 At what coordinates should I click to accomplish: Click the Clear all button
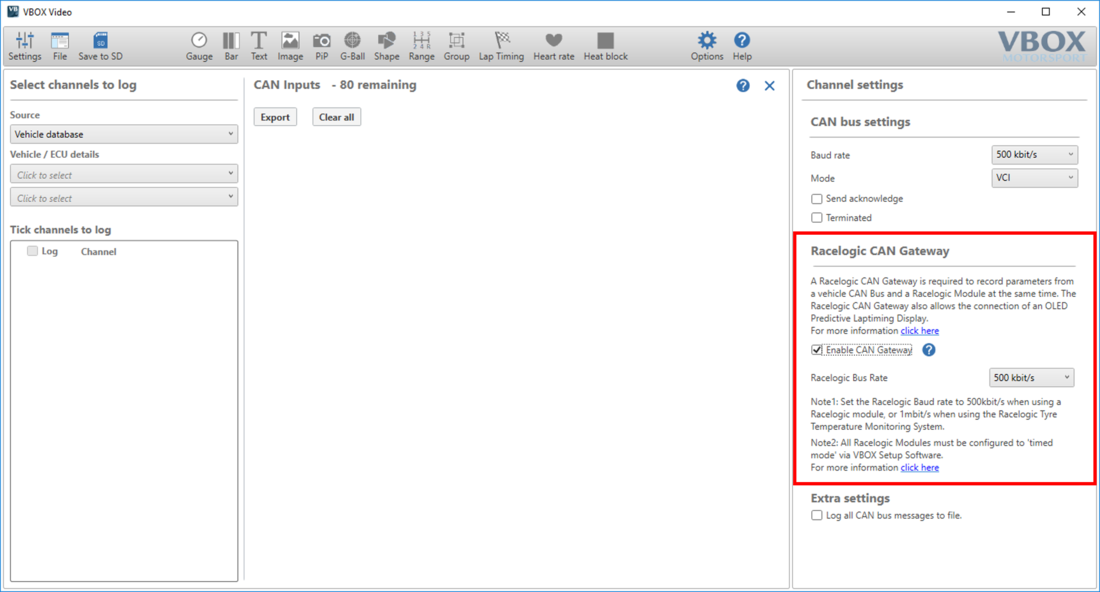pos(337,117)
